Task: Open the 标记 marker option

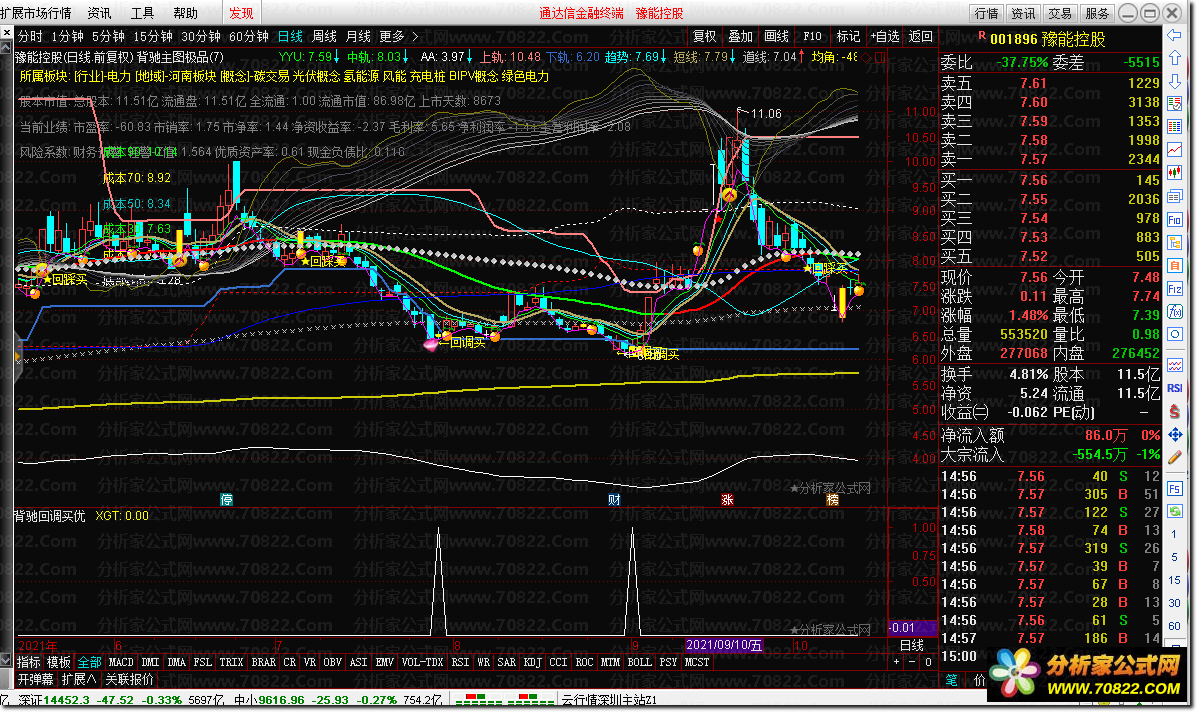Action: [848, 36]
